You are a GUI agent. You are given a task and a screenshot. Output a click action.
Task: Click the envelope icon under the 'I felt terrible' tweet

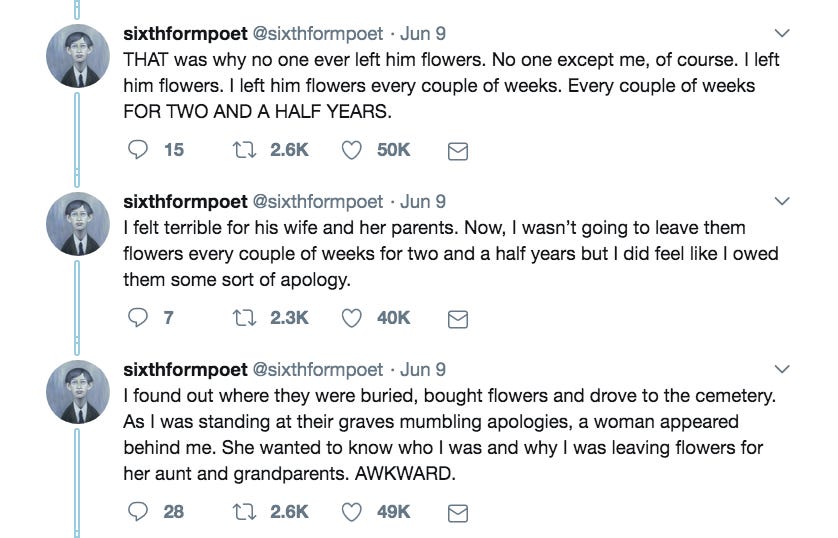(457, 319)
